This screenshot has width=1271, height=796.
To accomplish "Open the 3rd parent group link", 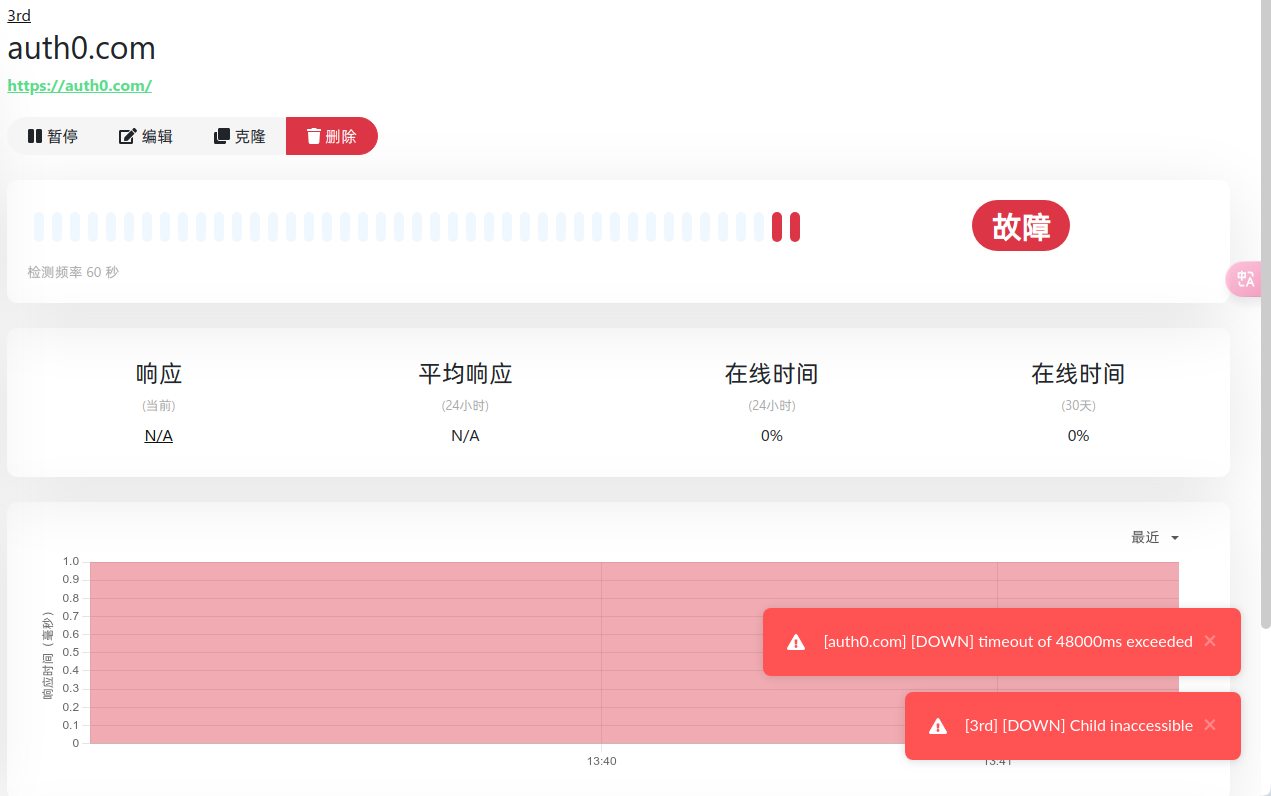I will pyautogui.click(x=19, y=15).
